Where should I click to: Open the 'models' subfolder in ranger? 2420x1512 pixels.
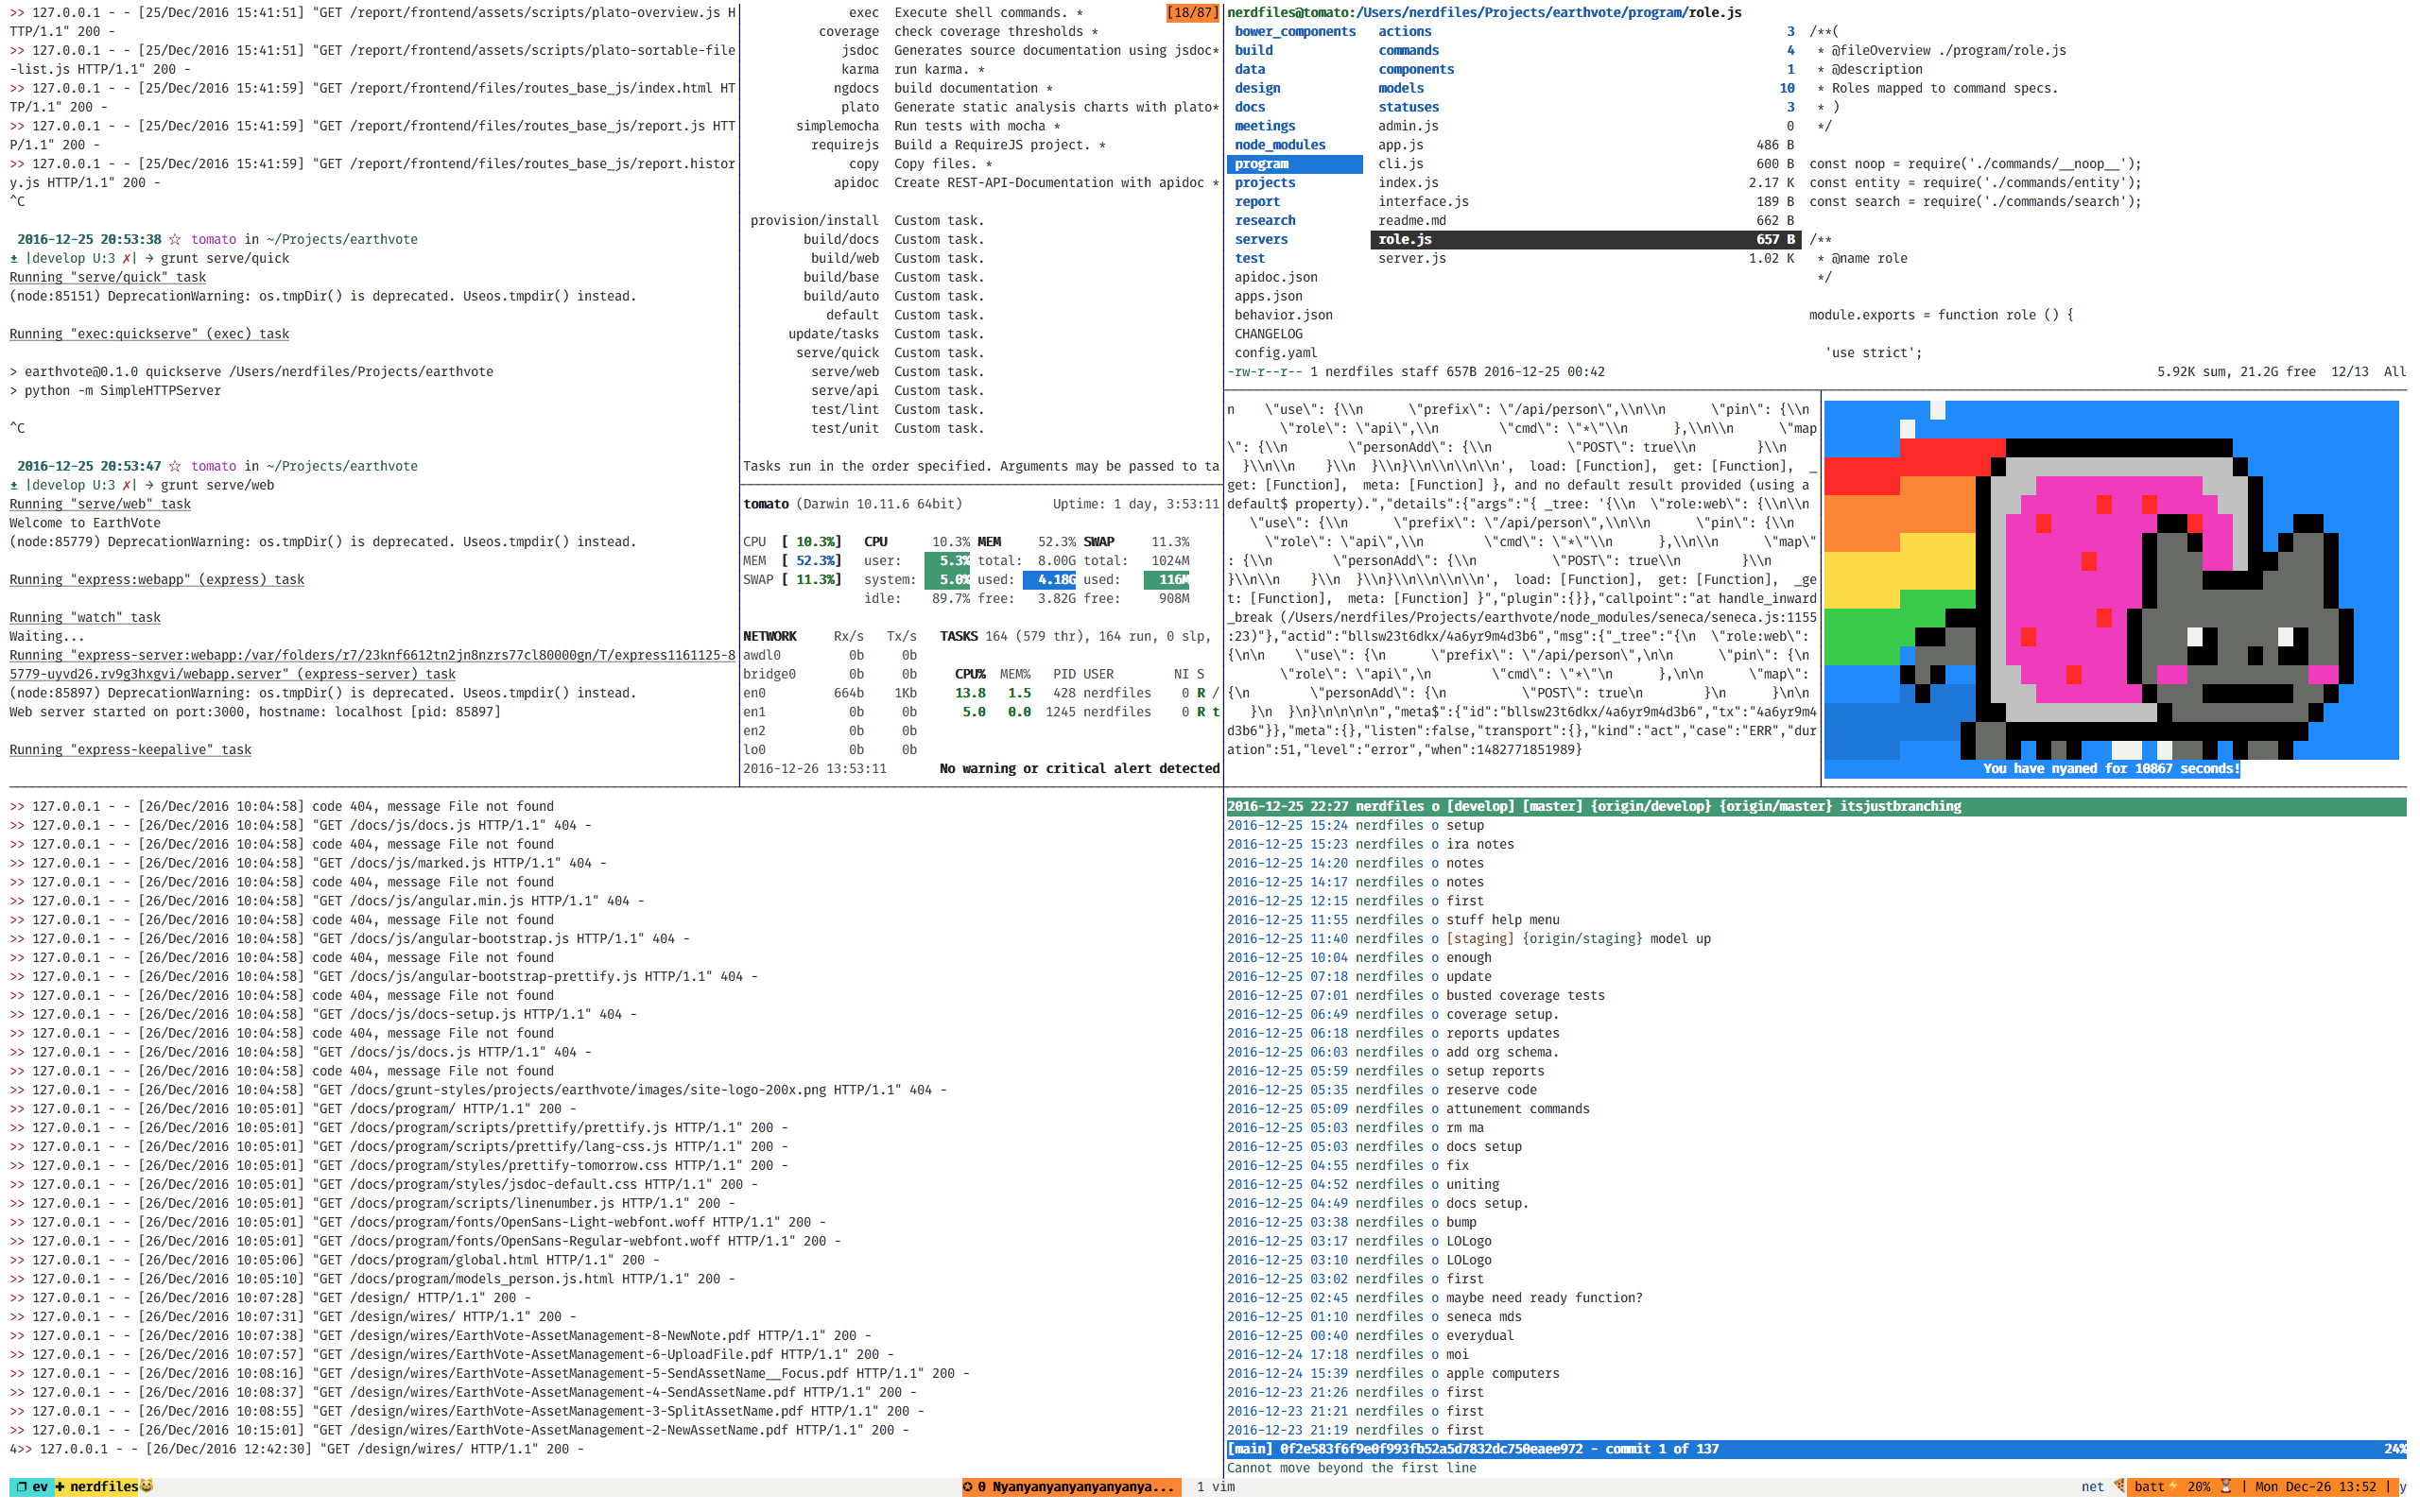pos(1401,88)
